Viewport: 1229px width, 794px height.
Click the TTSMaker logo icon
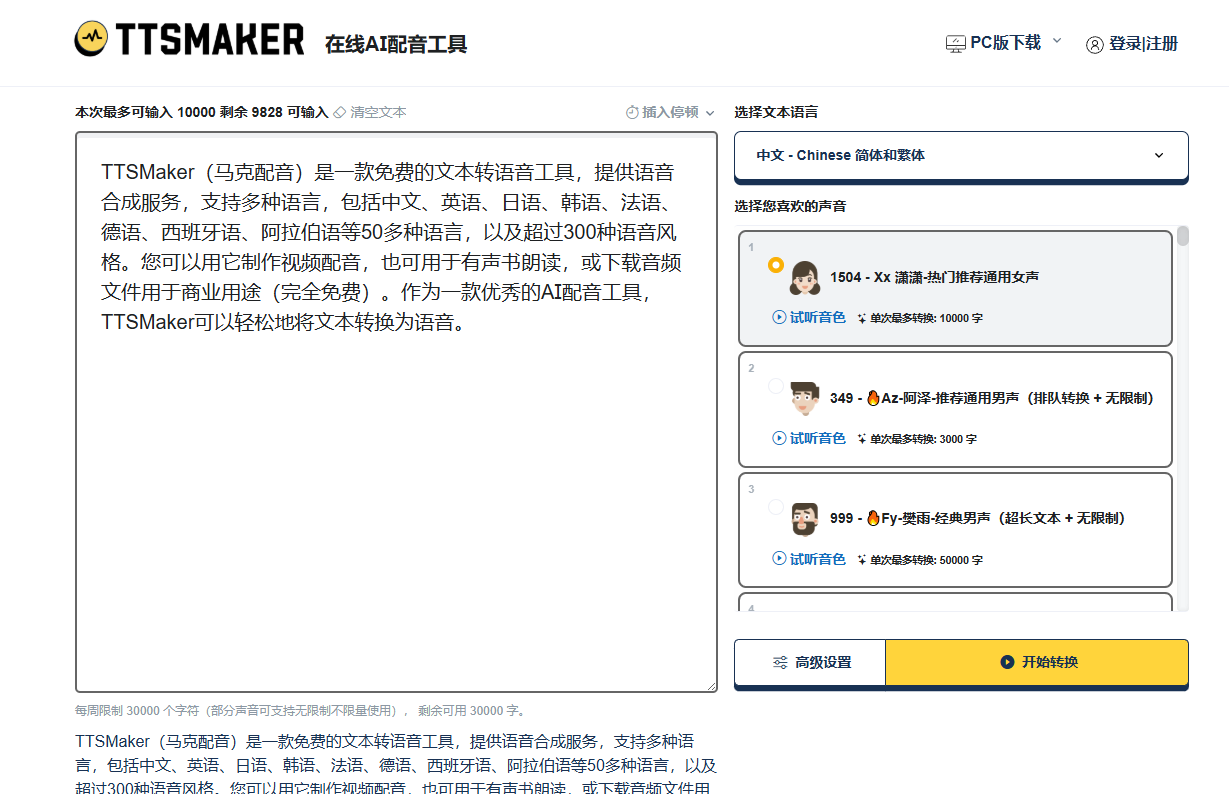[x=90, y=39]
